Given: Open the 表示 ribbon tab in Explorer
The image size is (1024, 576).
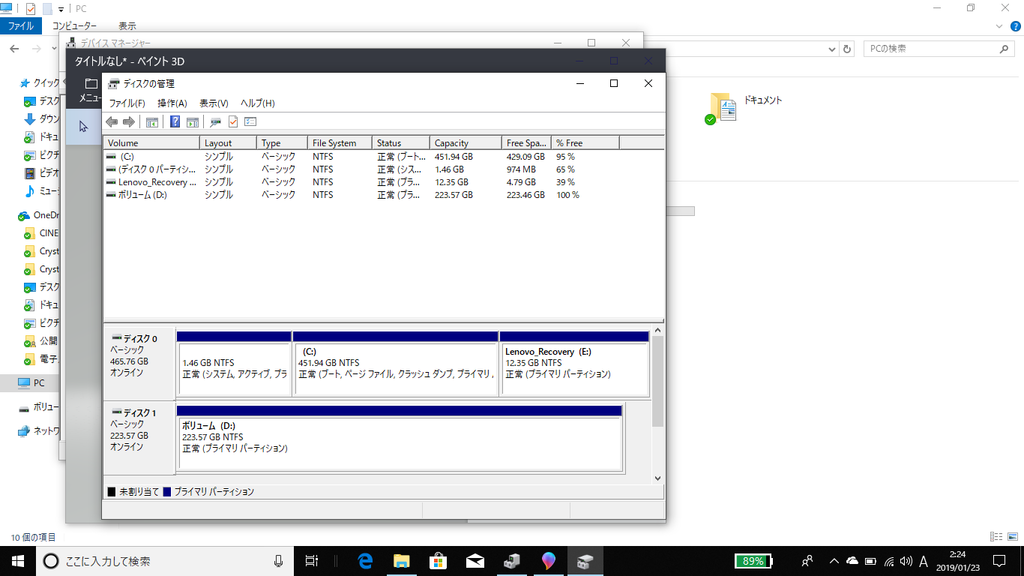Looking at the screenshot, I should tap(127, 26).
